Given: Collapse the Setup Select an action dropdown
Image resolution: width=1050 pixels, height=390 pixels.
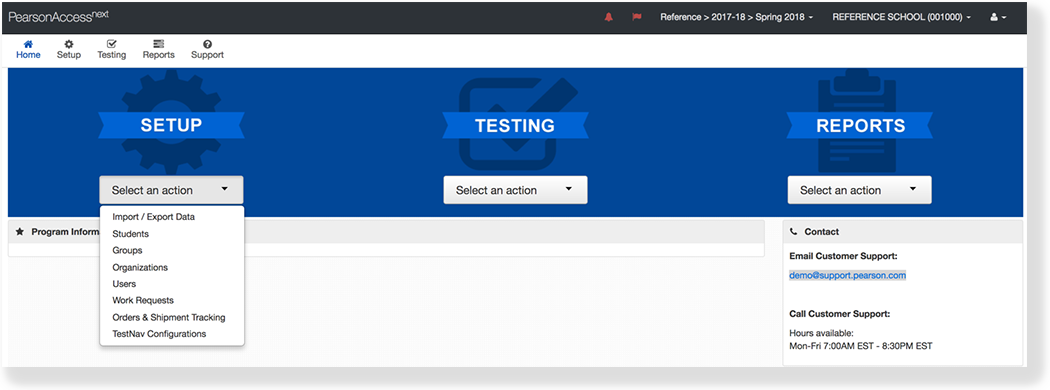Looking at the screenshot, I should click(x=171, y=190).
